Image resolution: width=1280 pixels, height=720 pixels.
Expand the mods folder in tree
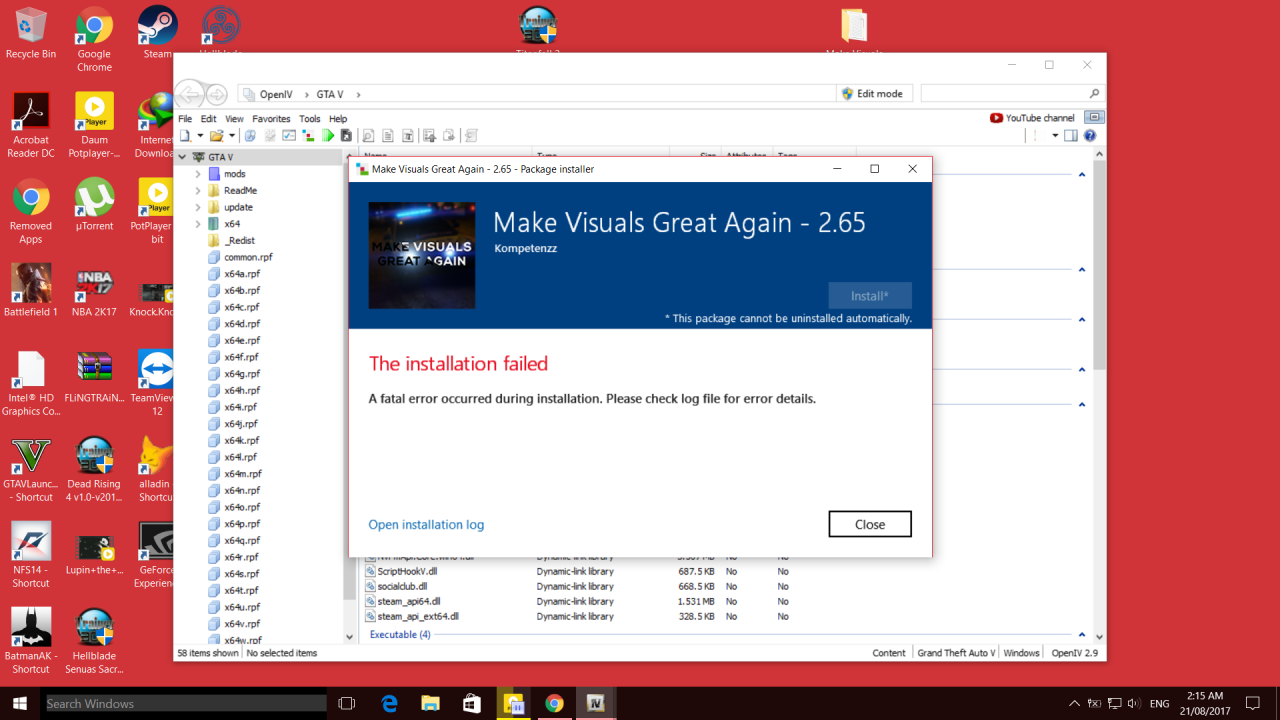pyautogui.click(x=198, y=174)
